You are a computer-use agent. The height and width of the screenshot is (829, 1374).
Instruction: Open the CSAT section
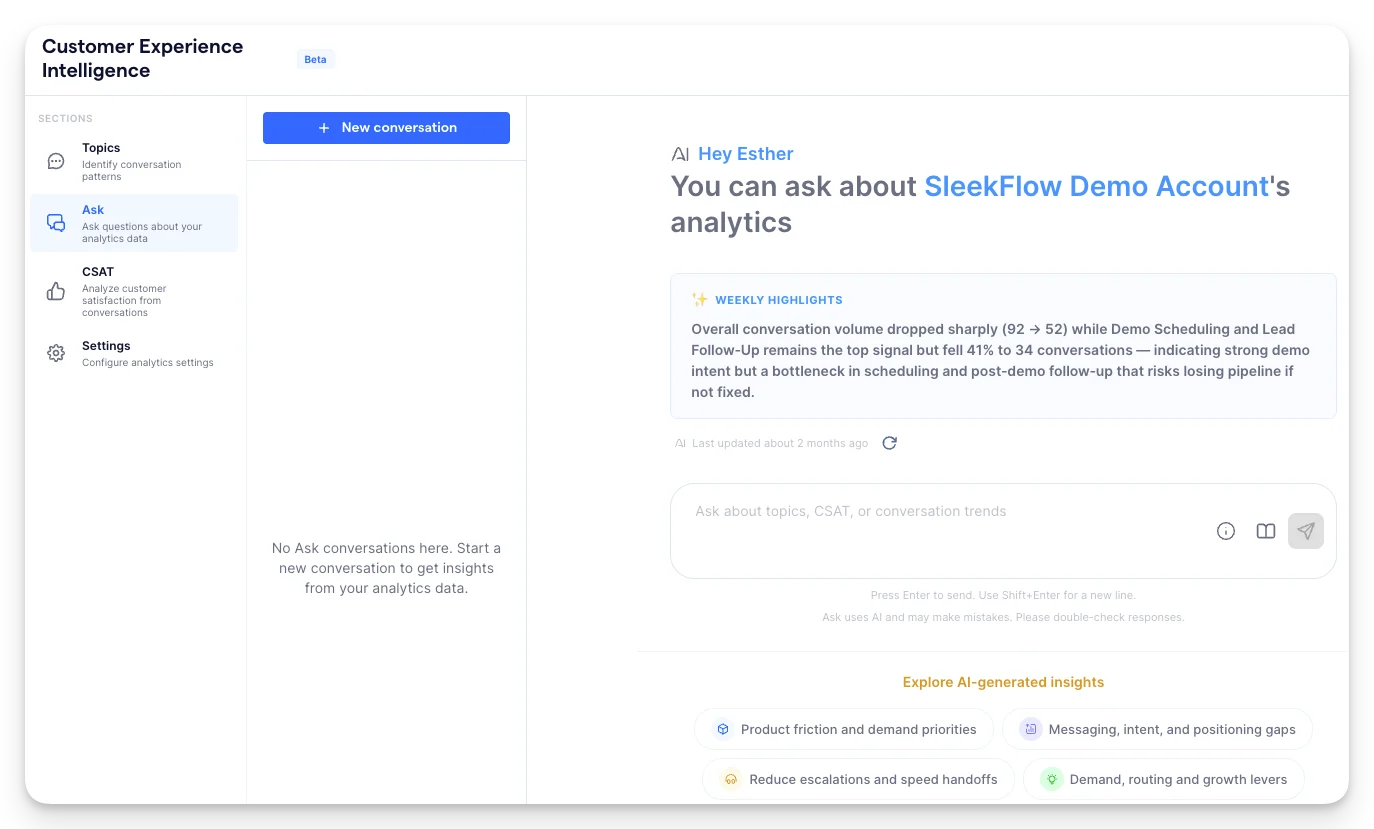point(134,291)
